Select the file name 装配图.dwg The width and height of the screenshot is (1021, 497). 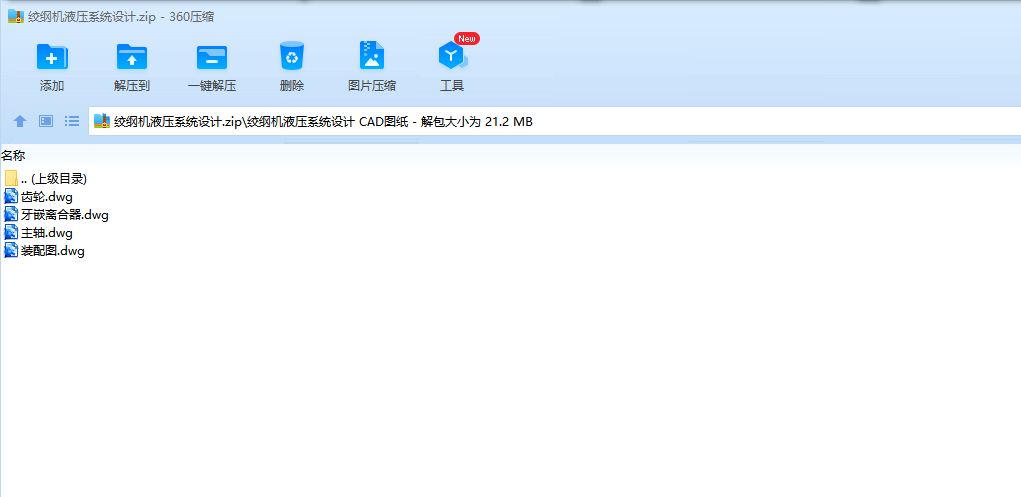[x=53, y=251]
